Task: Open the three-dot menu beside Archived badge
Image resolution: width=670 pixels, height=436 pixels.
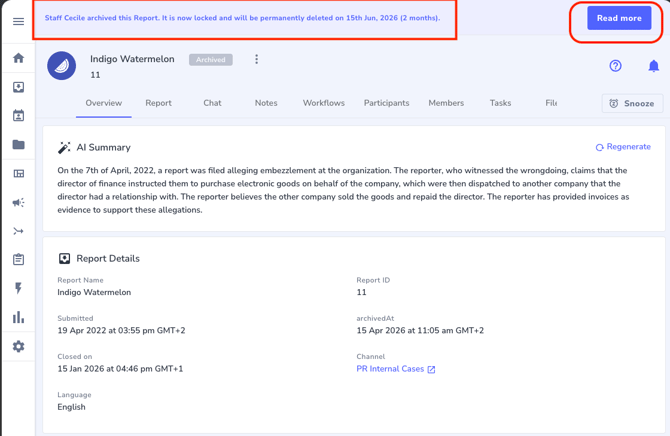Action: (x=256, y=60)
